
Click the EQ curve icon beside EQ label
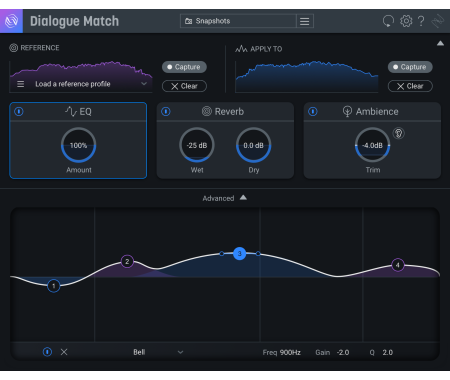tap(71, 111)
